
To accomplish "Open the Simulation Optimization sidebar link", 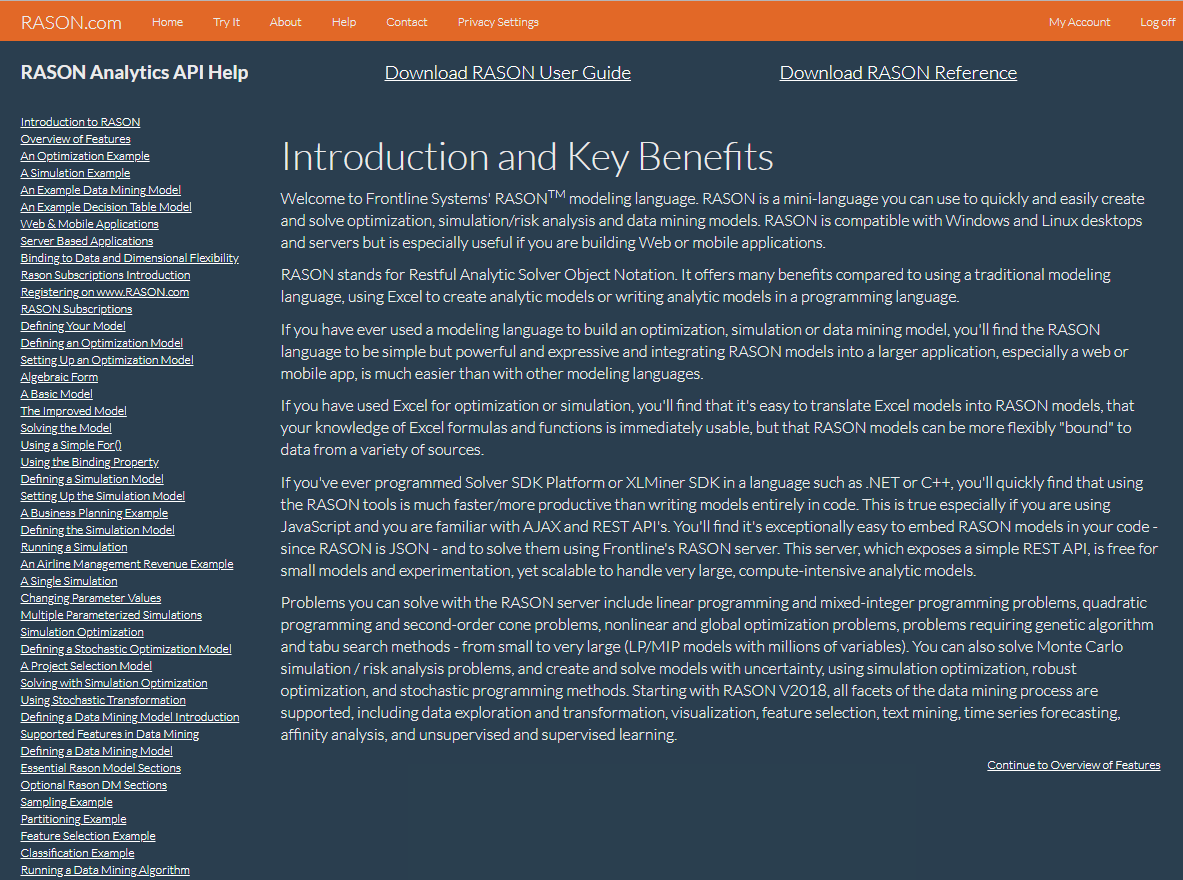I will pos(82,632).
